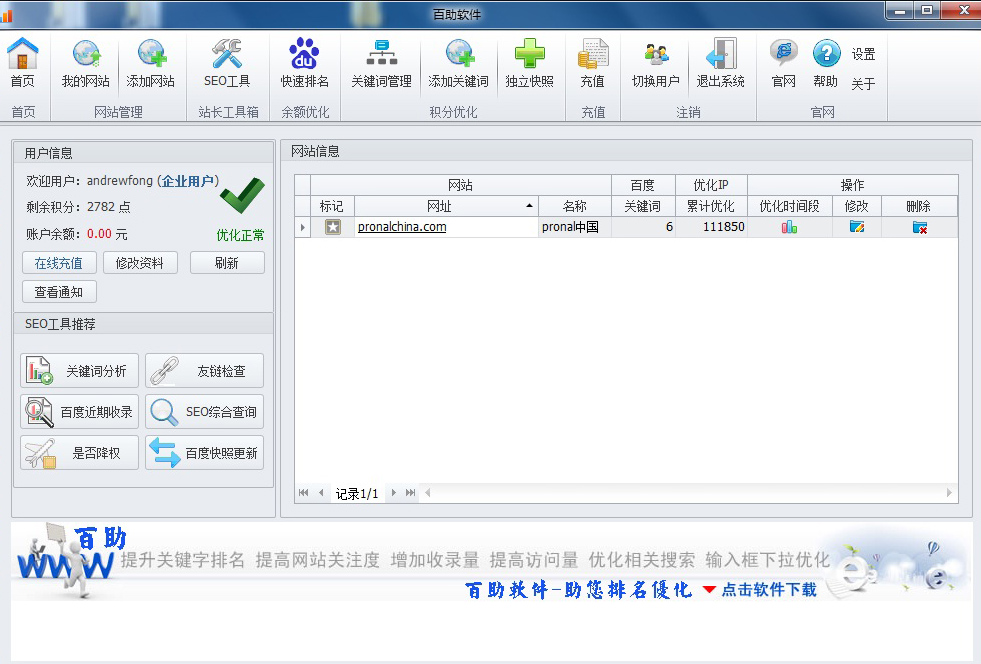The width and height of the screenshot is (981, 664).
Task: Open the 官网 website icon
Action: click(784, 63)
